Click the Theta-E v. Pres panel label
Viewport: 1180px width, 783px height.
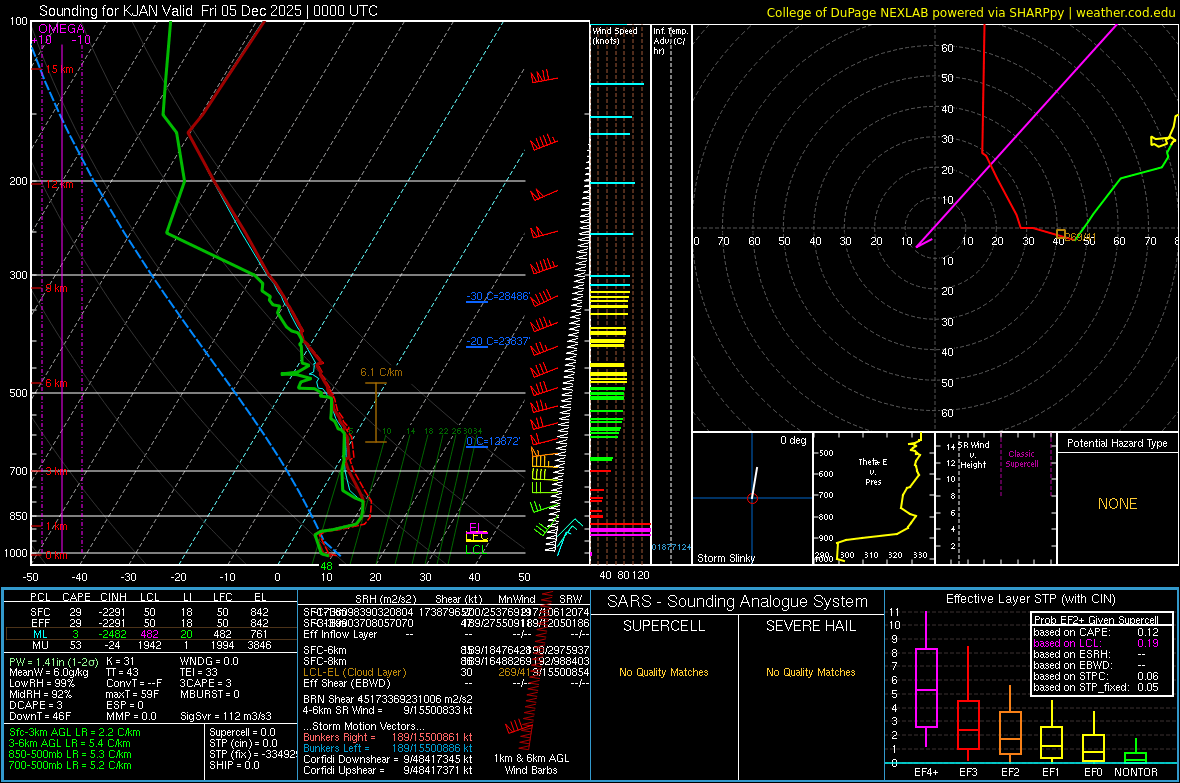point(873,471)
